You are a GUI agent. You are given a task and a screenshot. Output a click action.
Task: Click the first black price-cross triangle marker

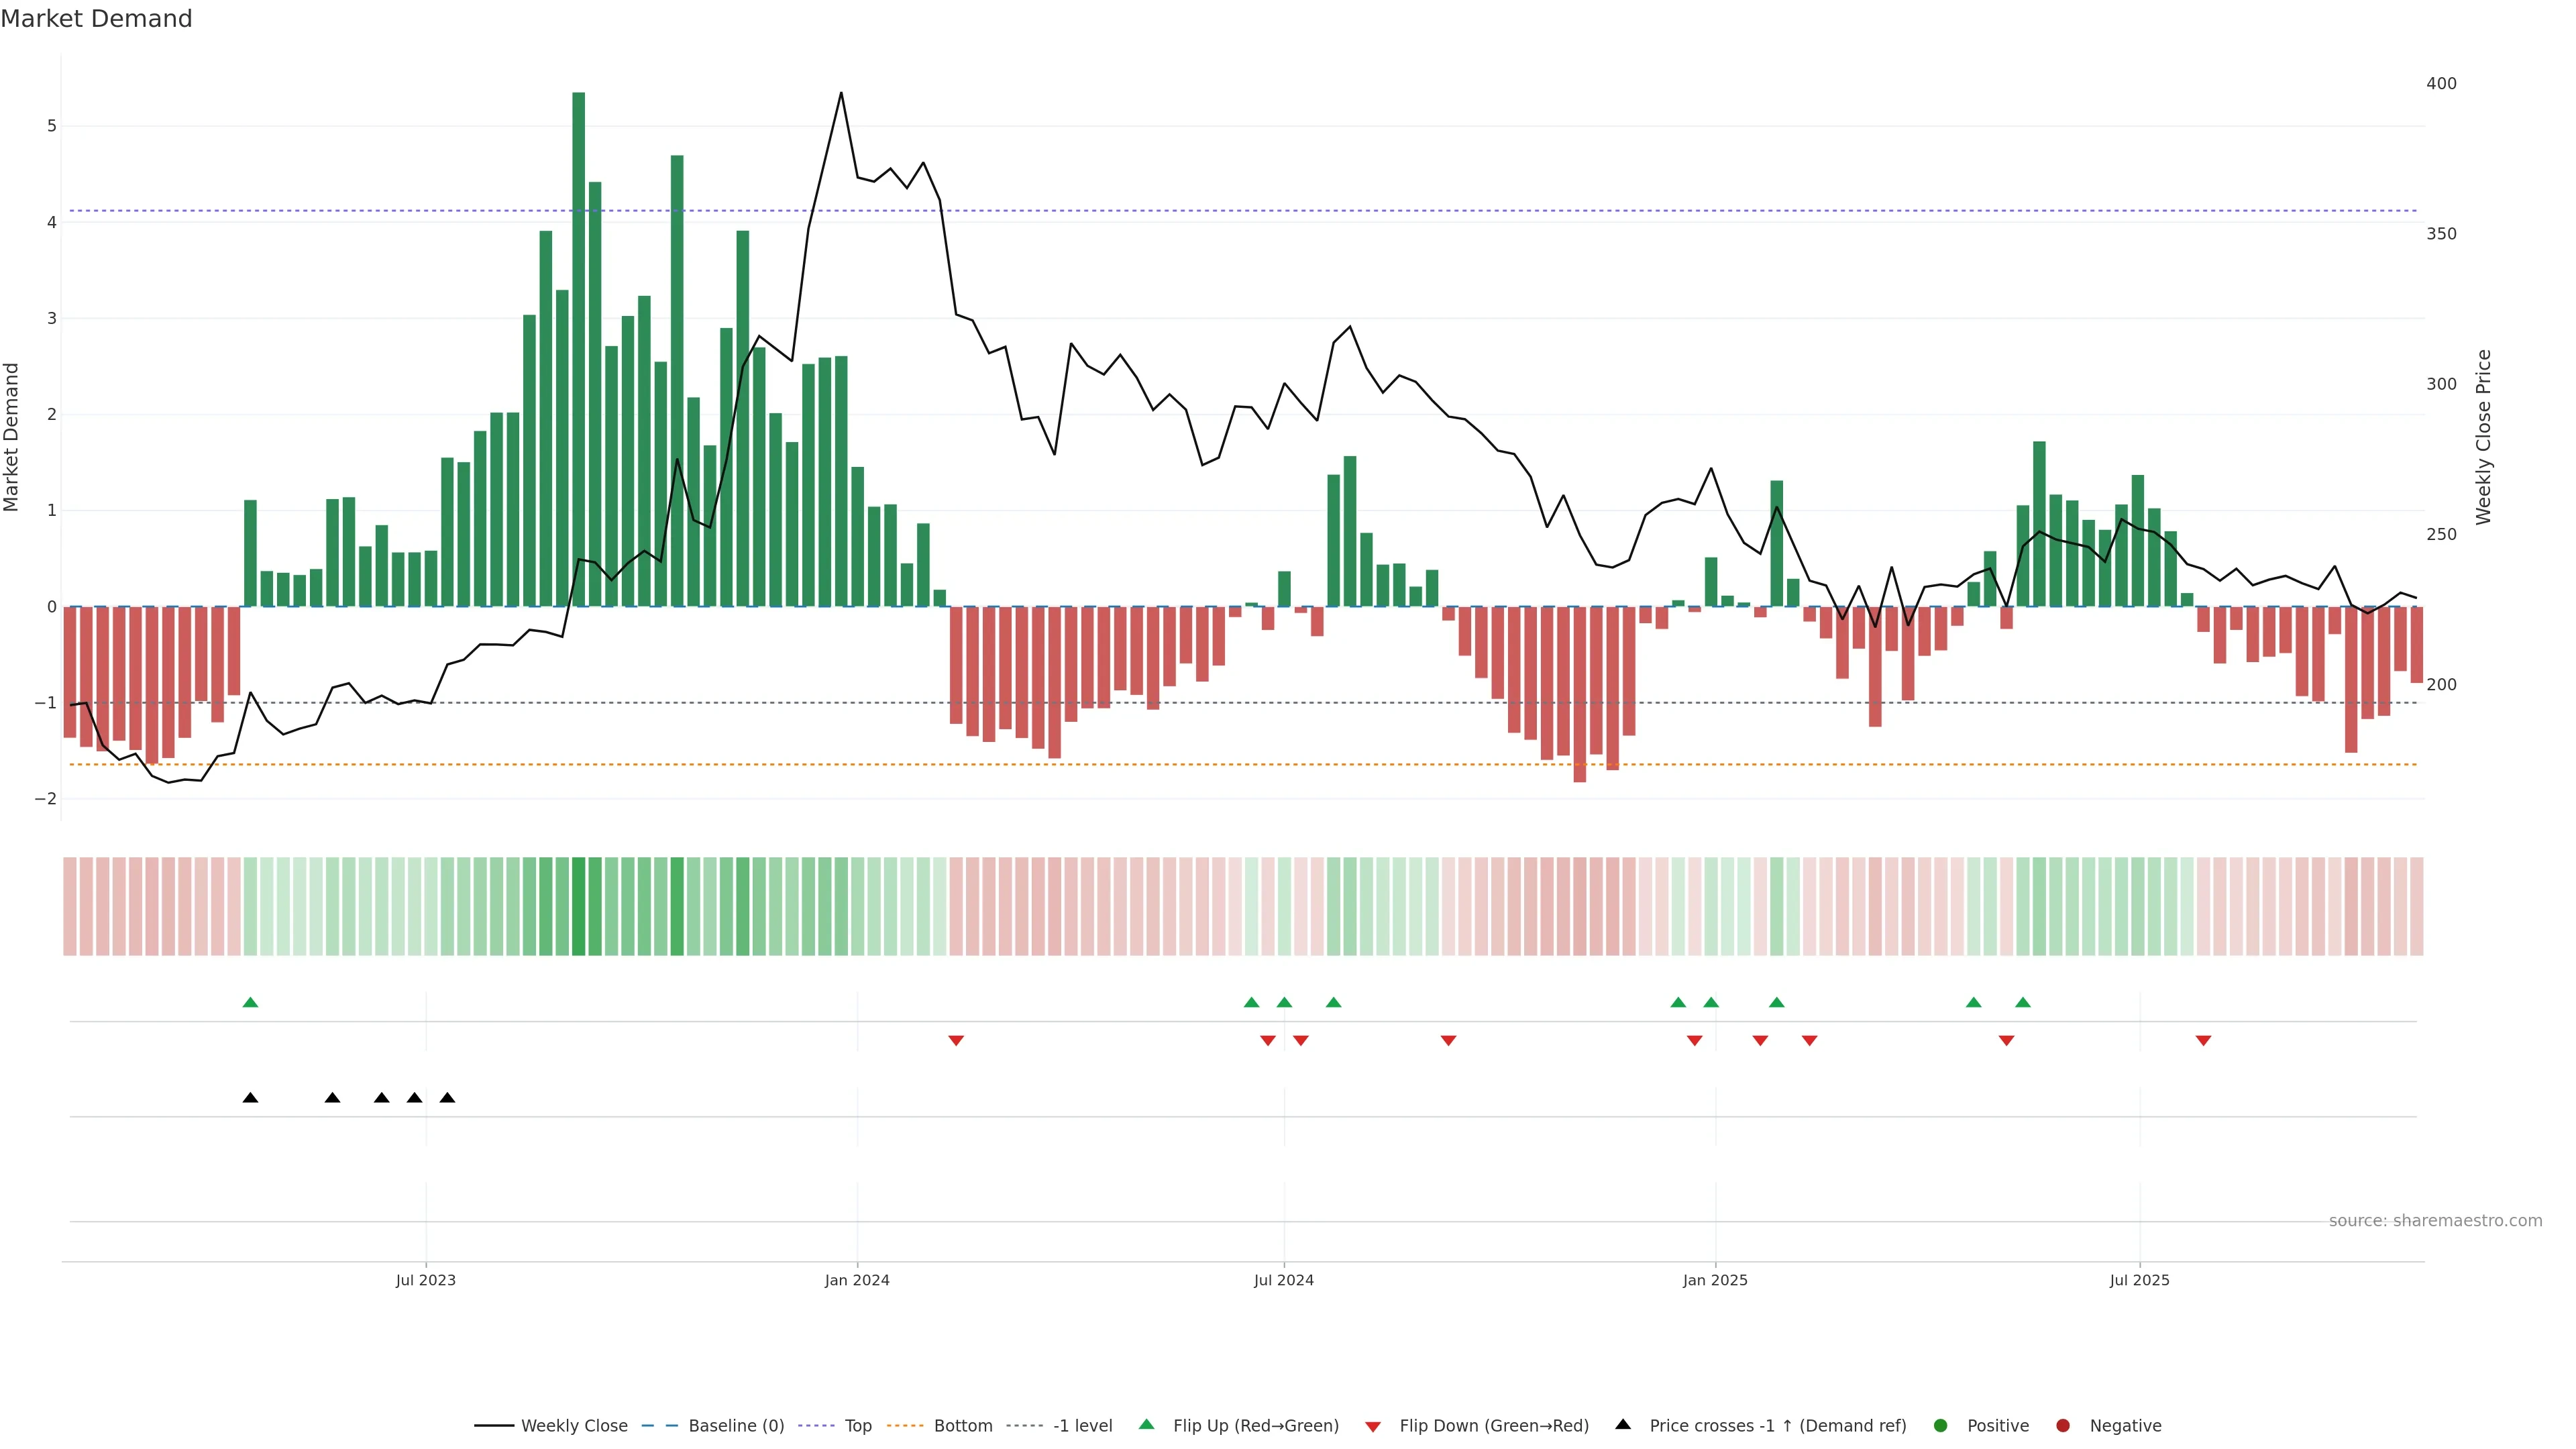[250, 1098]
